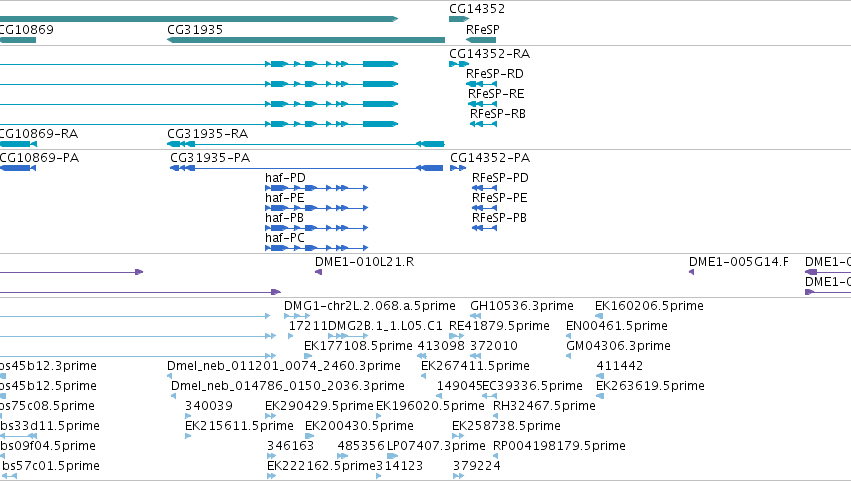The height and width of the screenshot is (481, 851).
Task: Click EST EK177108.5prime
Action: click(358, 346)
